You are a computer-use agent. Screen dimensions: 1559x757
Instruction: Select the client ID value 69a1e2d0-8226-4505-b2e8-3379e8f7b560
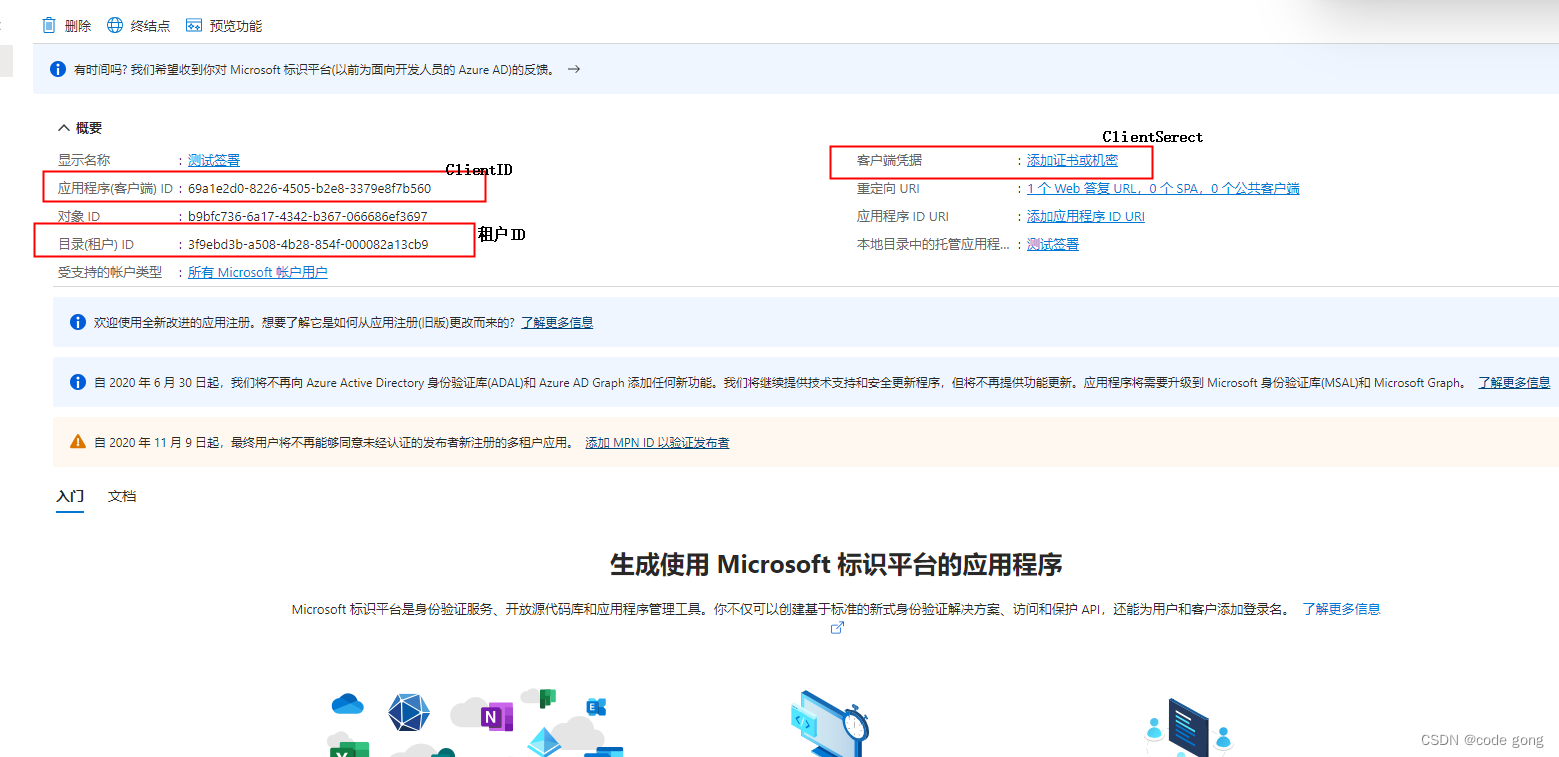pyautogui.click(x=310, y=188)
